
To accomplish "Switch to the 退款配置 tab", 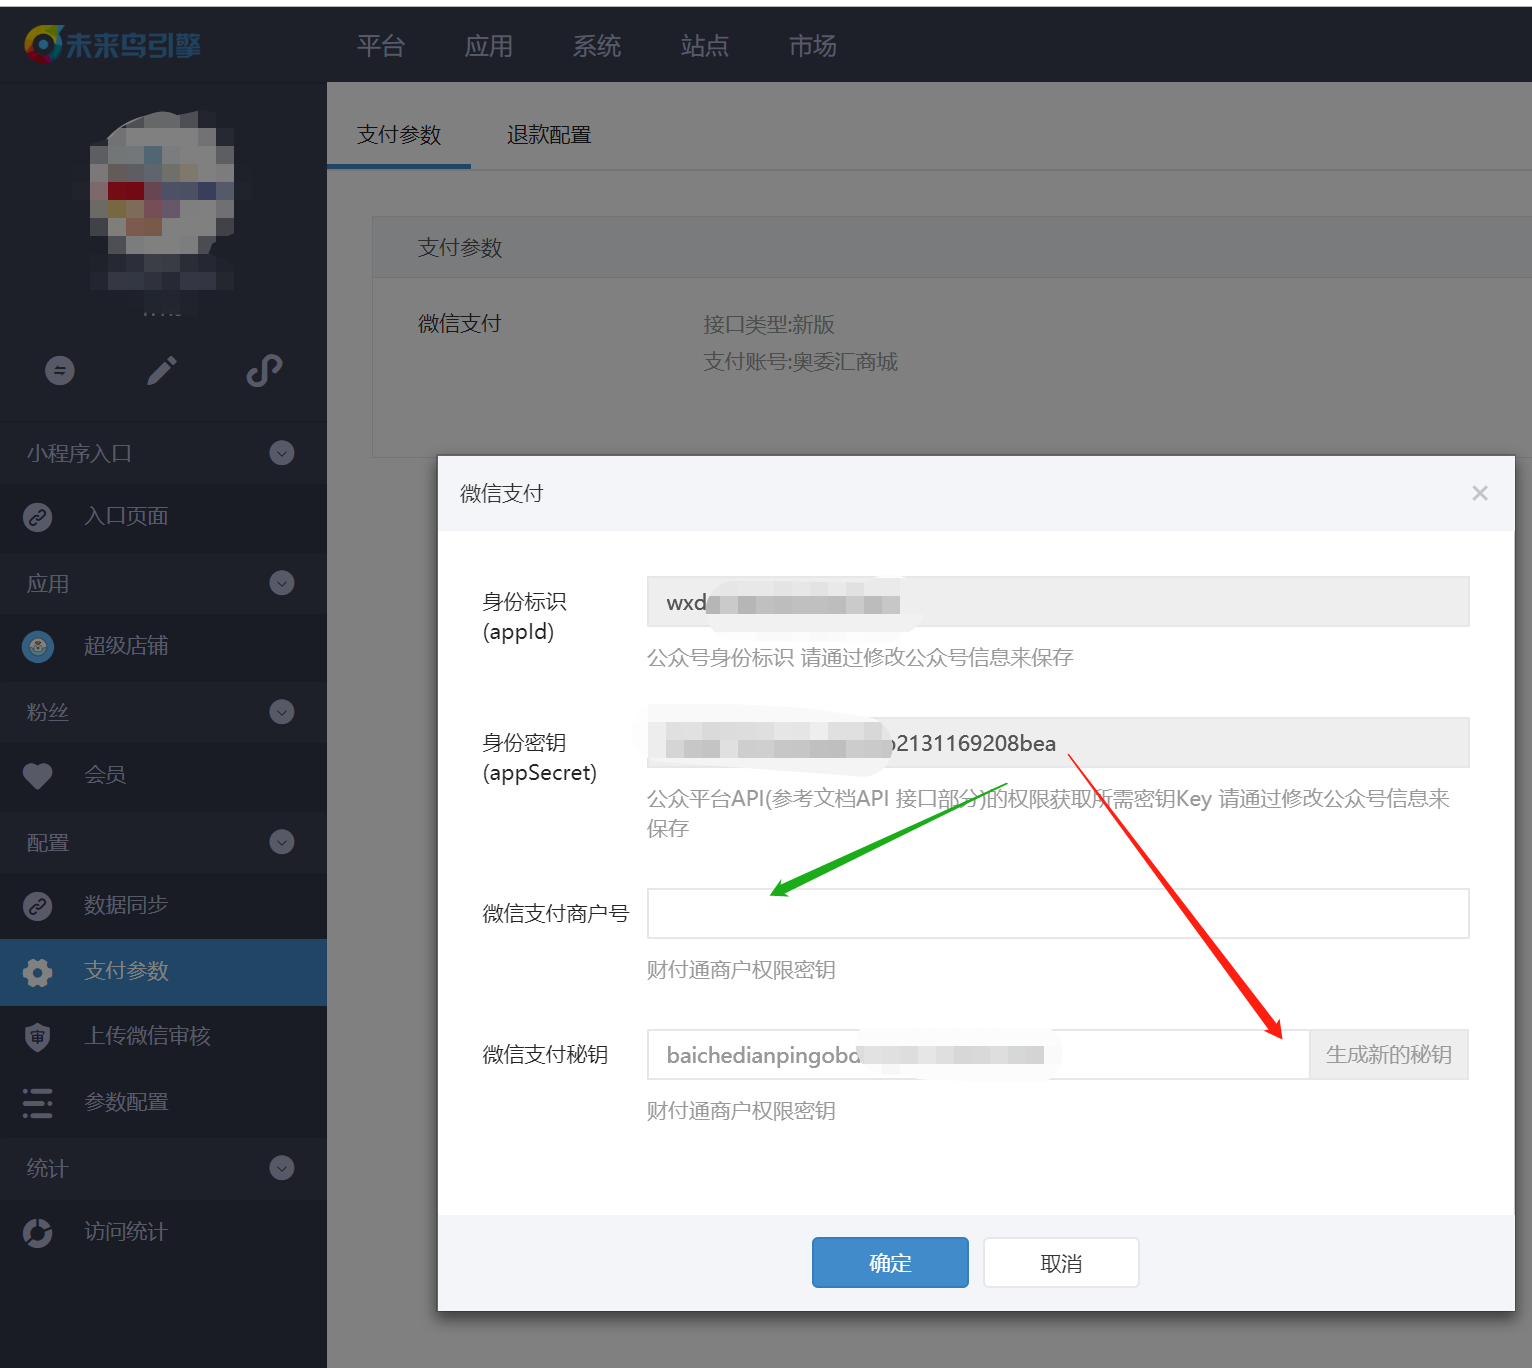I will point(549,135).
